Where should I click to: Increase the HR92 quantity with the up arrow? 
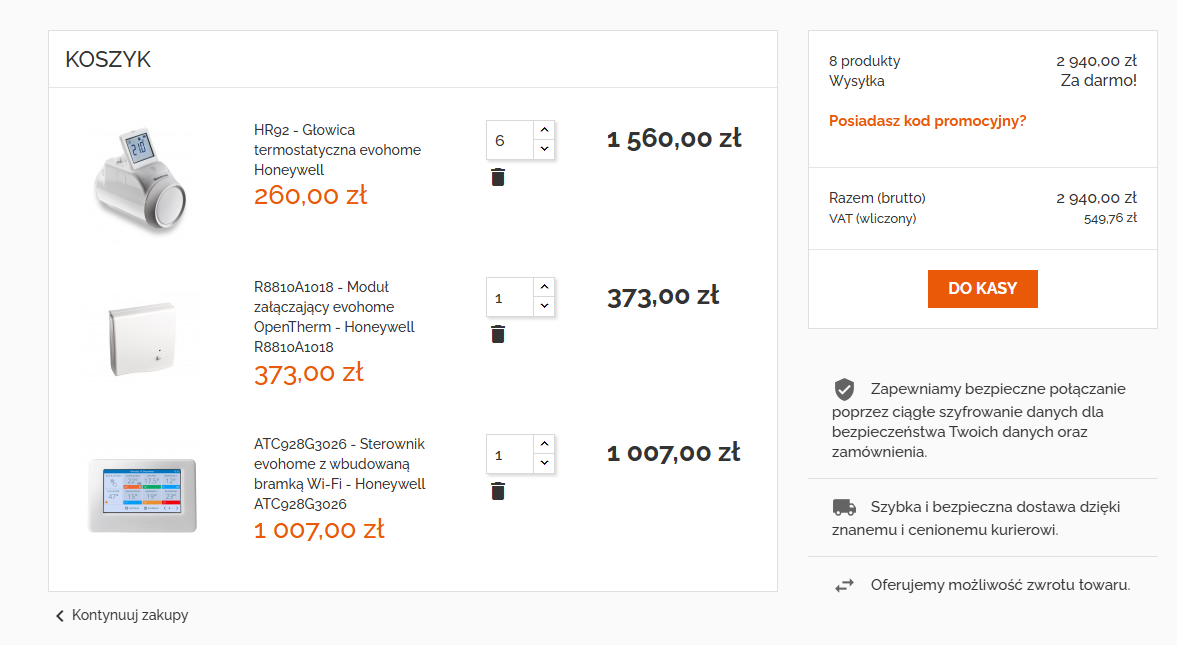[x=544, y=130]
